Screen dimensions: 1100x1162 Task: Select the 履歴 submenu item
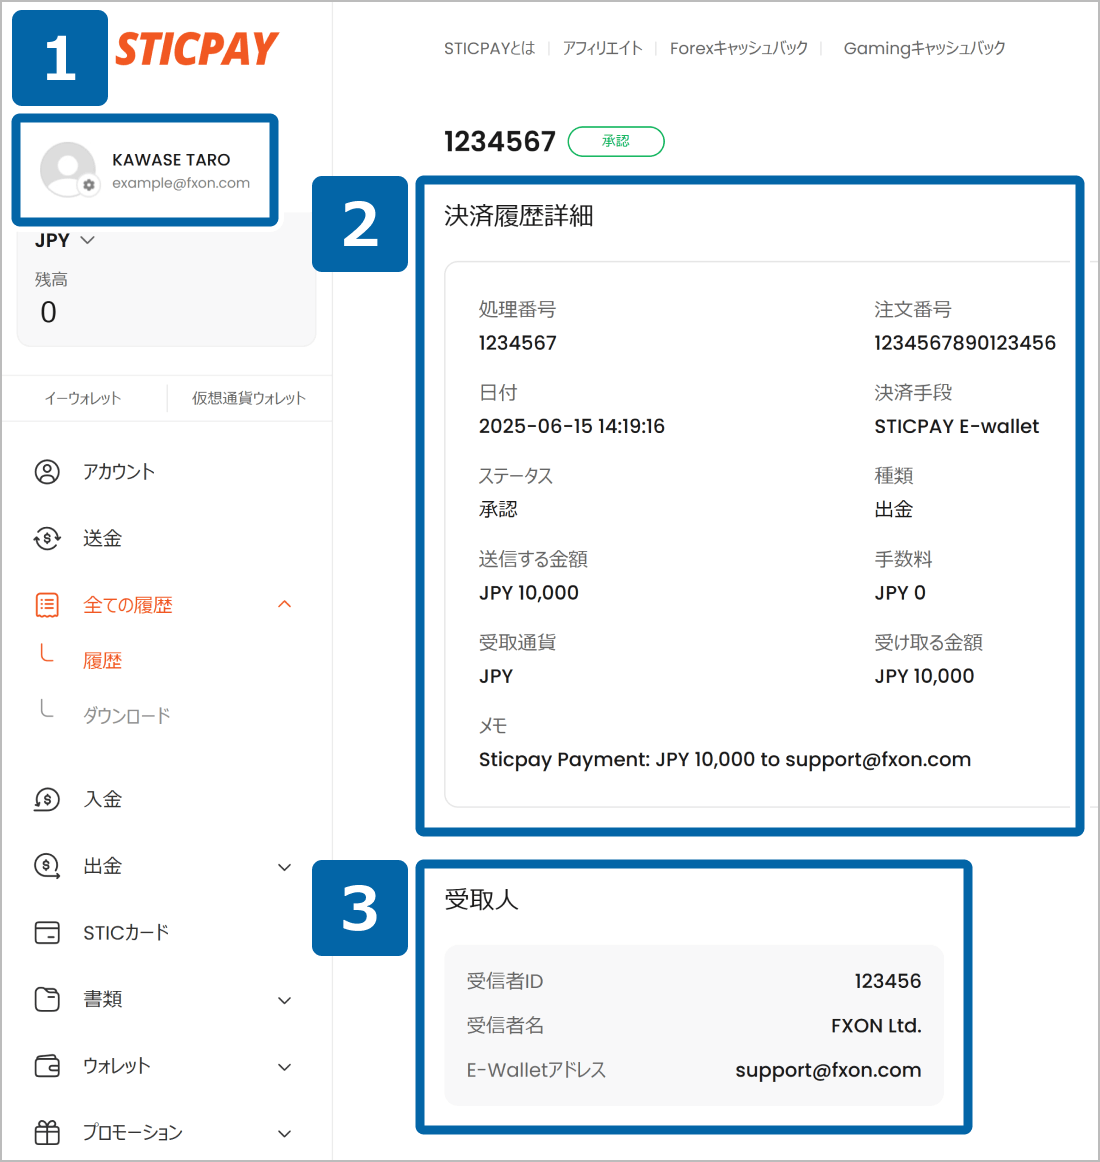(x=102, y=661)
